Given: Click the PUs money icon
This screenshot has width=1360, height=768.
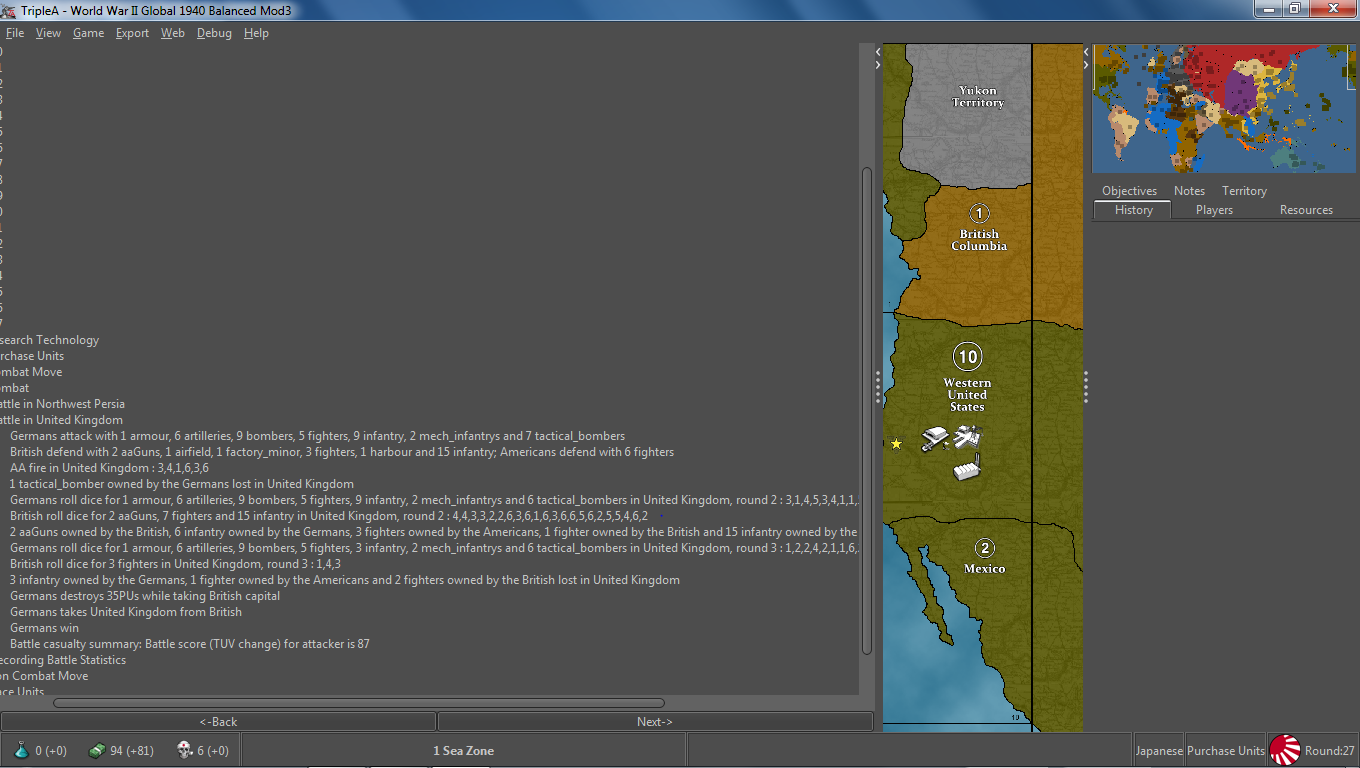Looking at the screenshot, I should [x=97, y=750].
